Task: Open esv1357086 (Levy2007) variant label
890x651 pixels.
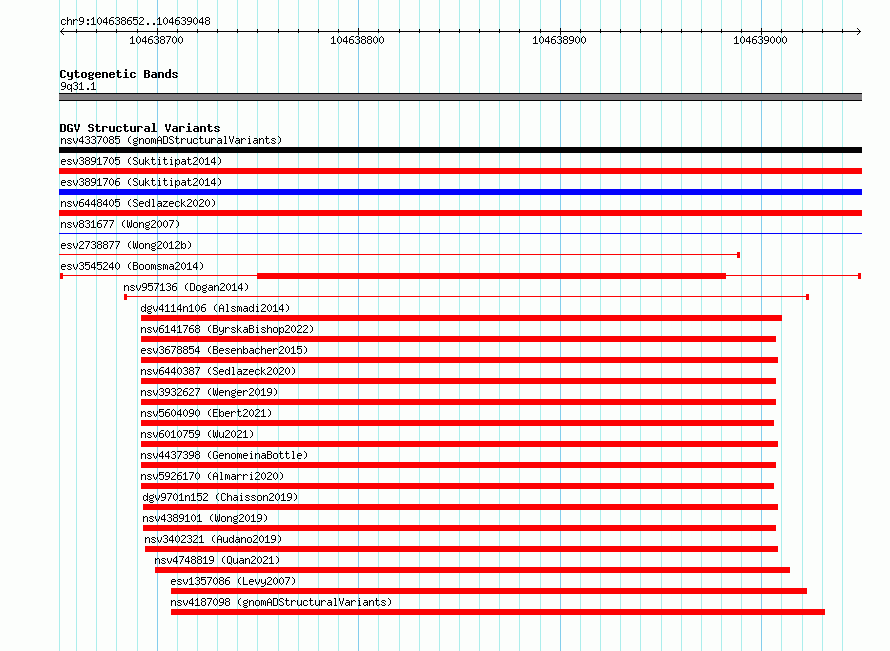Action: [x=233, y=581]
